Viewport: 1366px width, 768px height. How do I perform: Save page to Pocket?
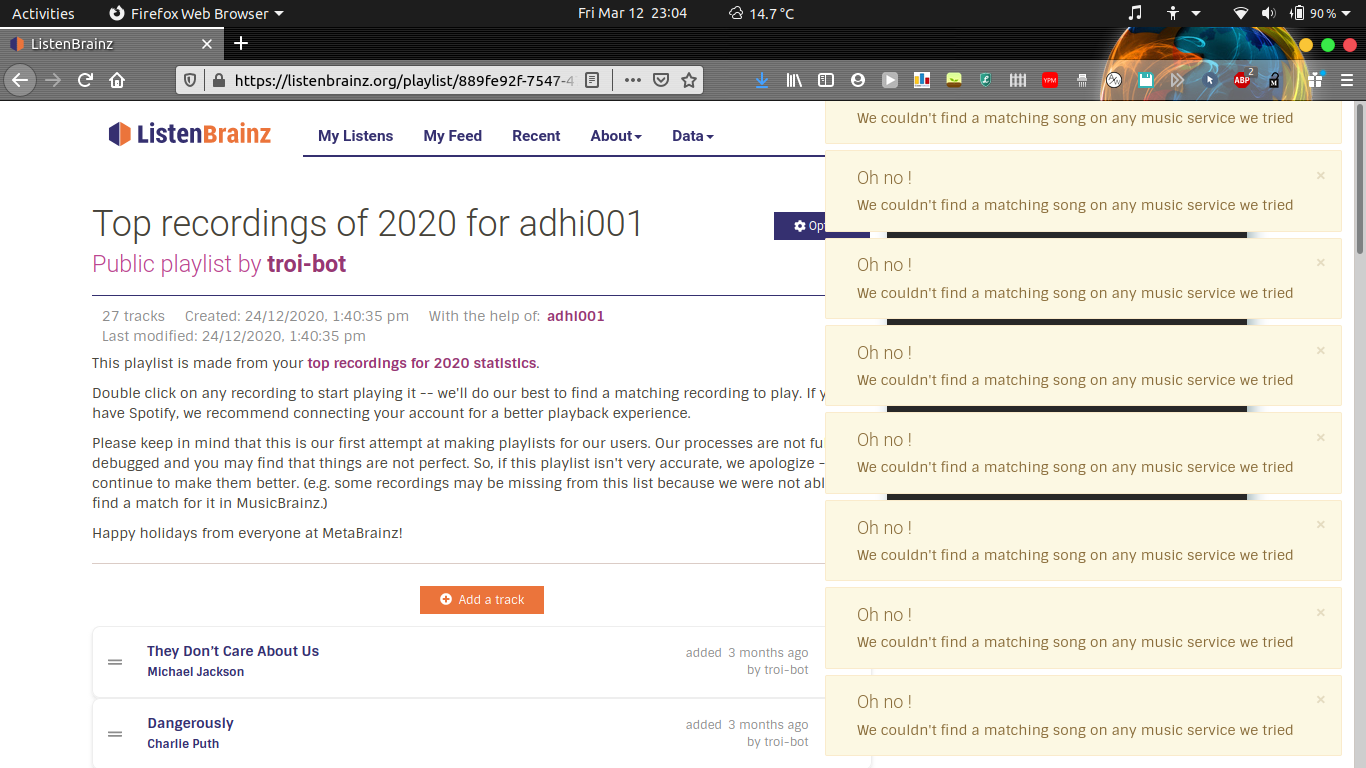pyautogui.click(x=661, y=80)
